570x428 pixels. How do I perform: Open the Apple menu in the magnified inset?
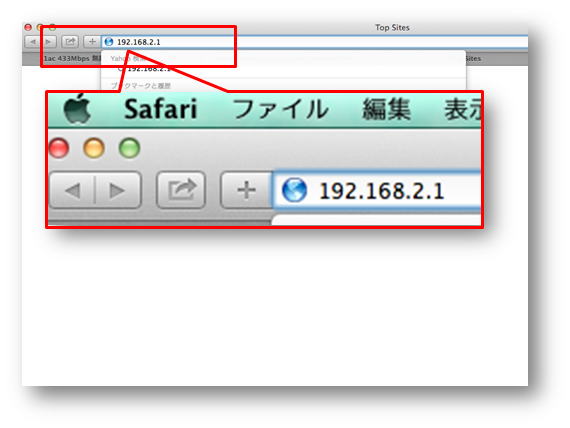point(77,109)
